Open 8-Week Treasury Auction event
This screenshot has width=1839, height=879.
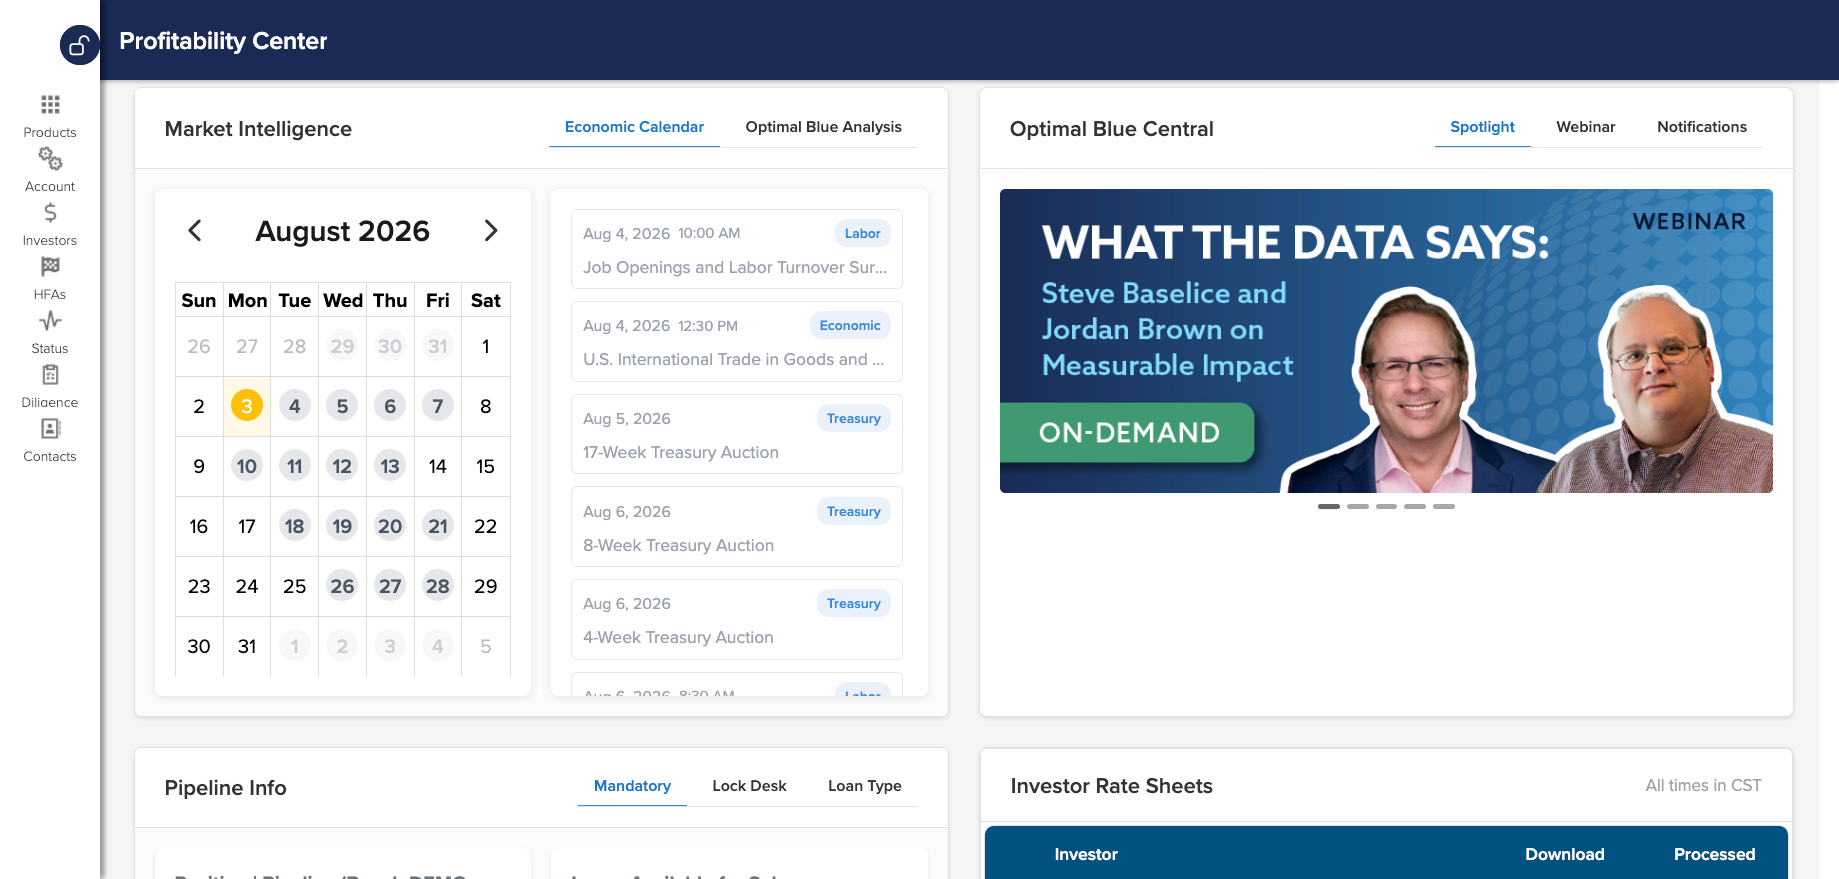pyautogui.click(x=737, y=527)
